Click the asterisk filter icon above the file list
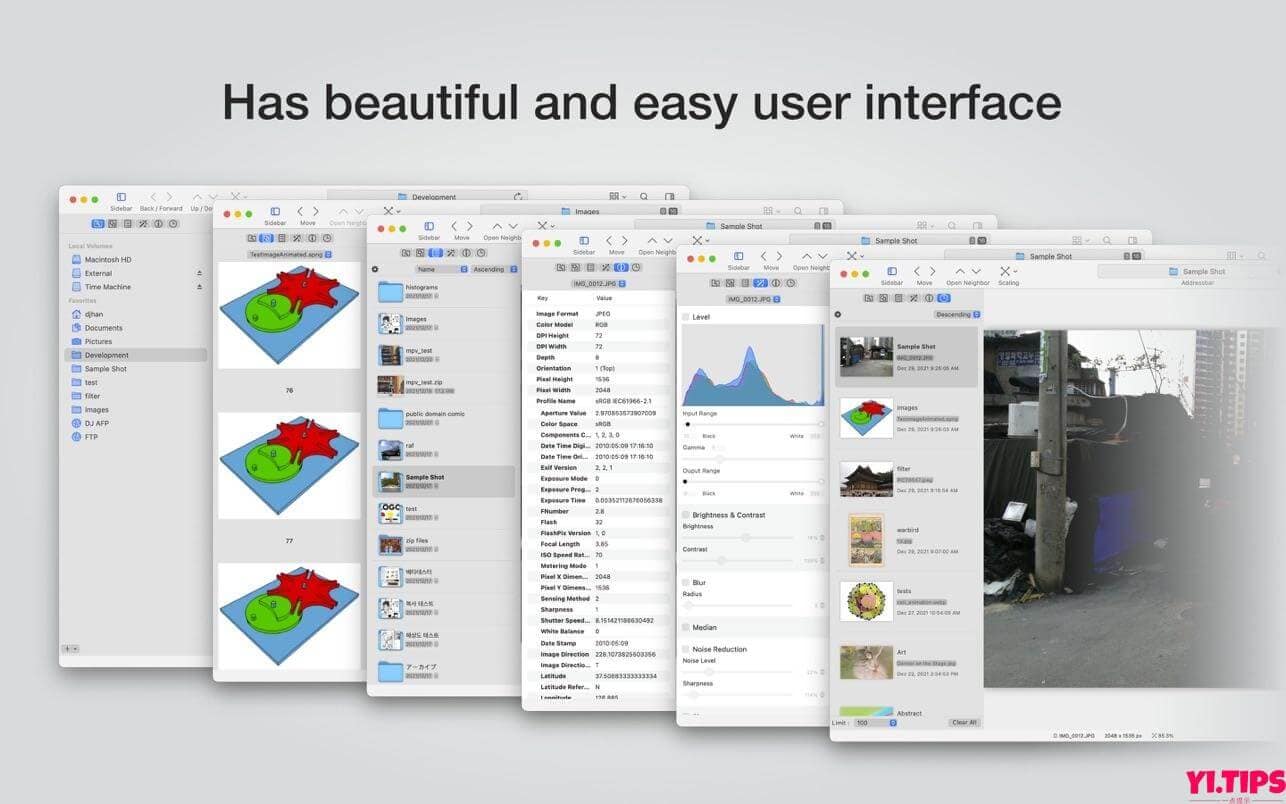The width and height of the screenshot is (1286, 804). (375, 269)
